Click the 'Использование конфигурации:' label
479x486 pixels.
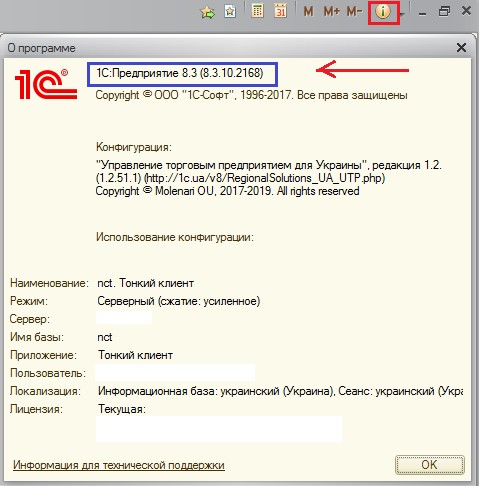pos(175,237)
